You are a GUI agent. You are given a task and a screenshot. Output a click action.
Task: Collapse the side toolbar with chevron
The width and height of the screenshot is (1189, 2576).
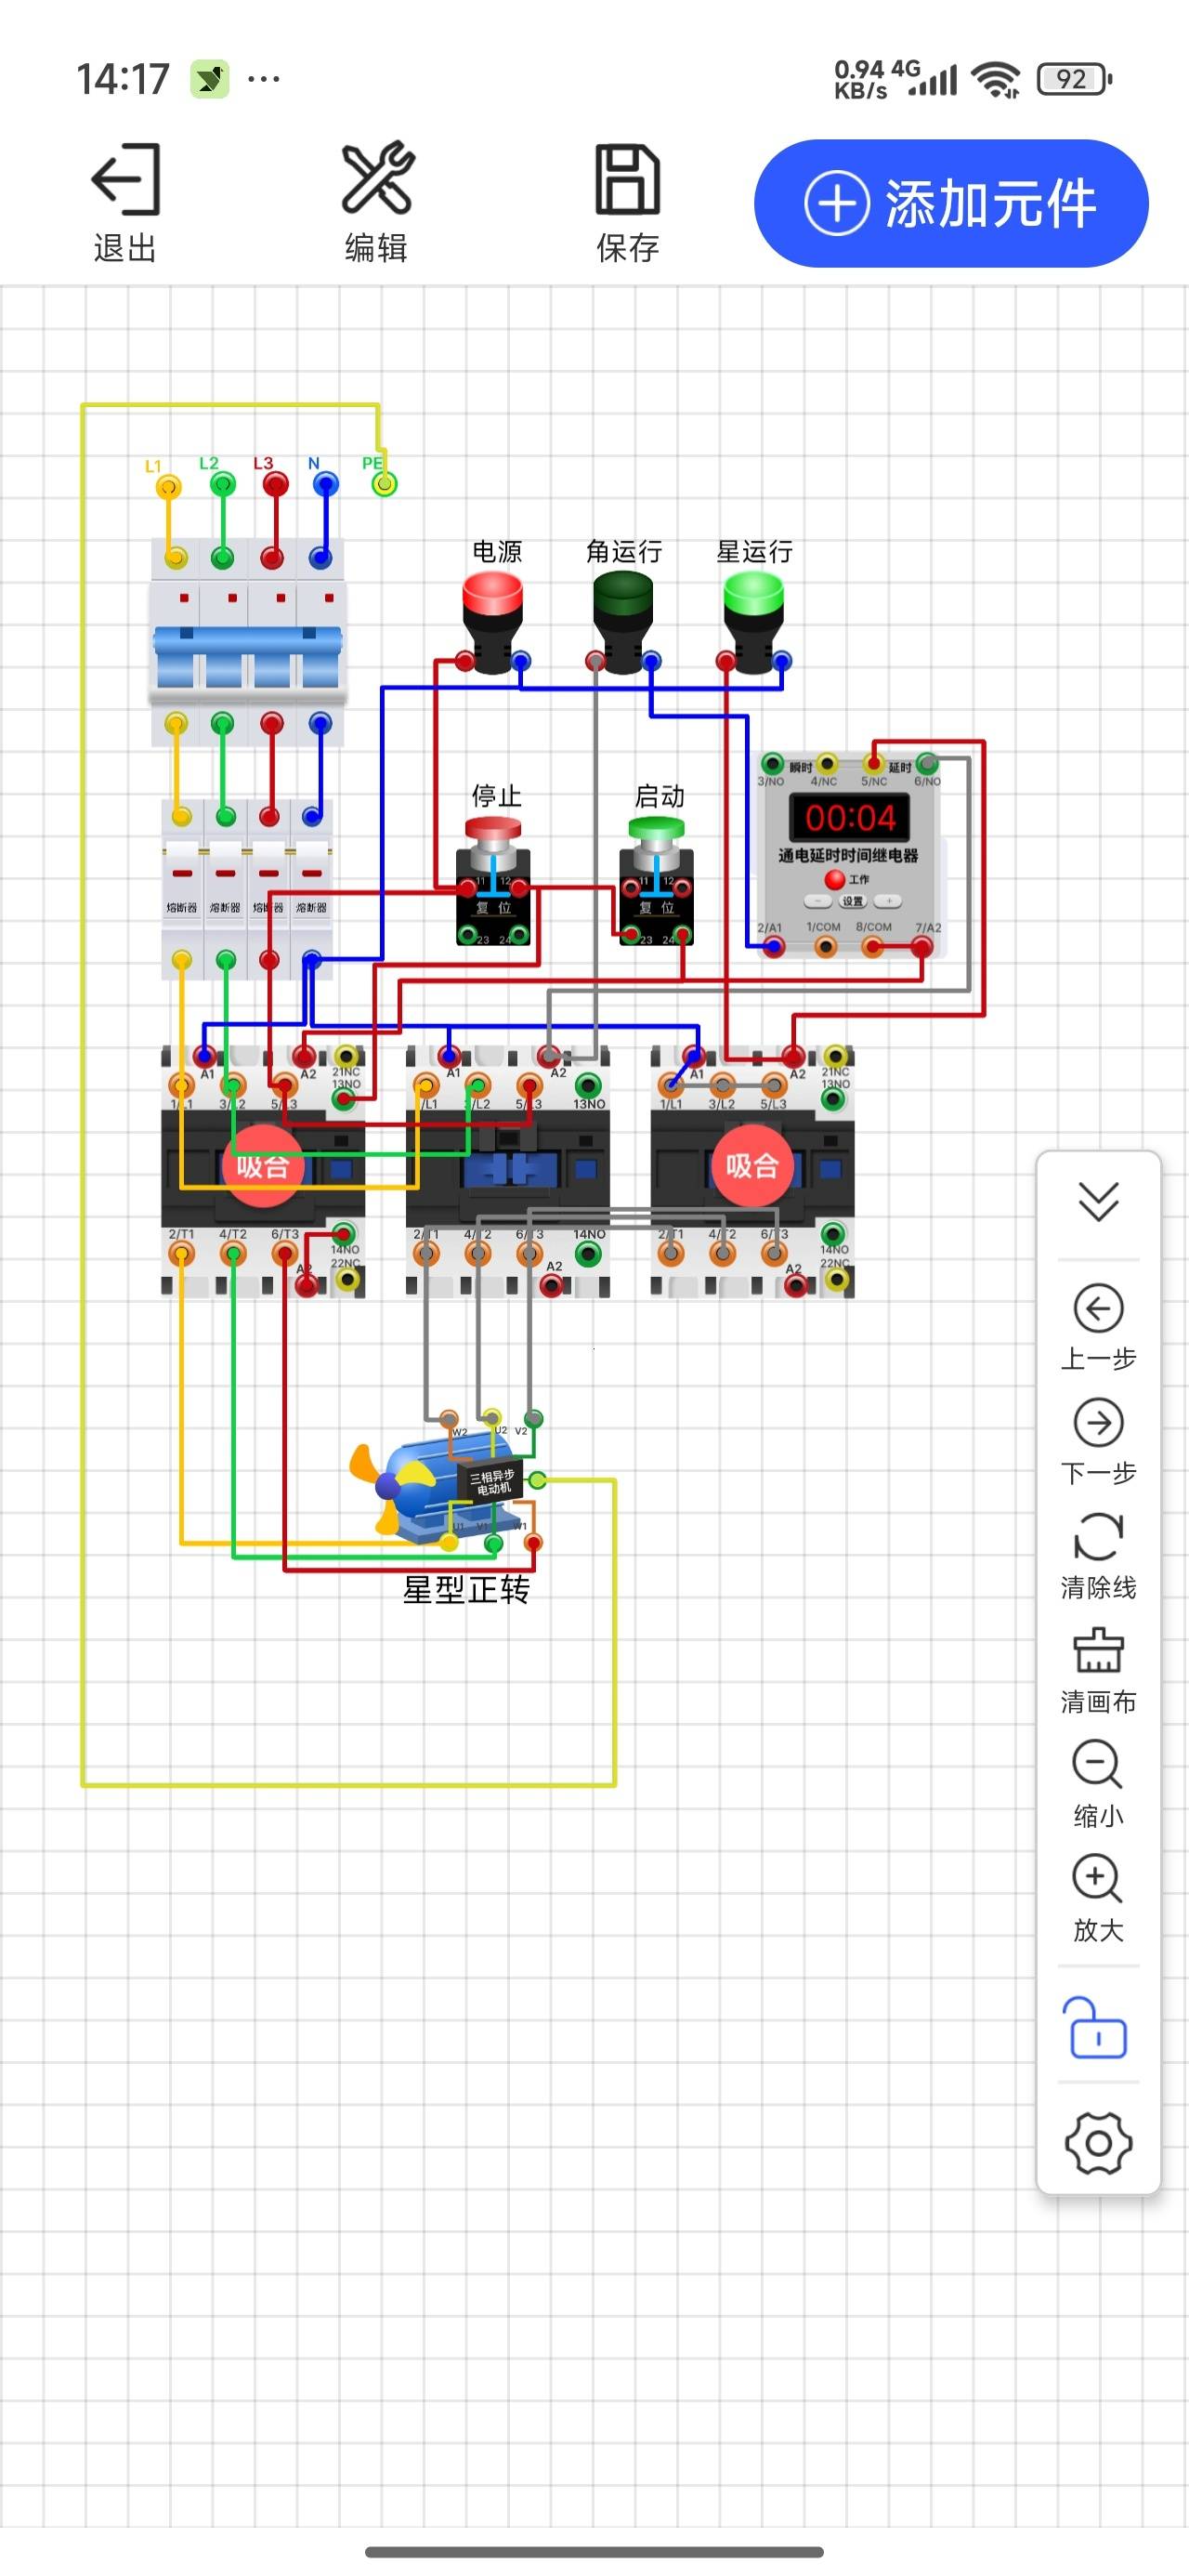click(x=1098, y=1201)
